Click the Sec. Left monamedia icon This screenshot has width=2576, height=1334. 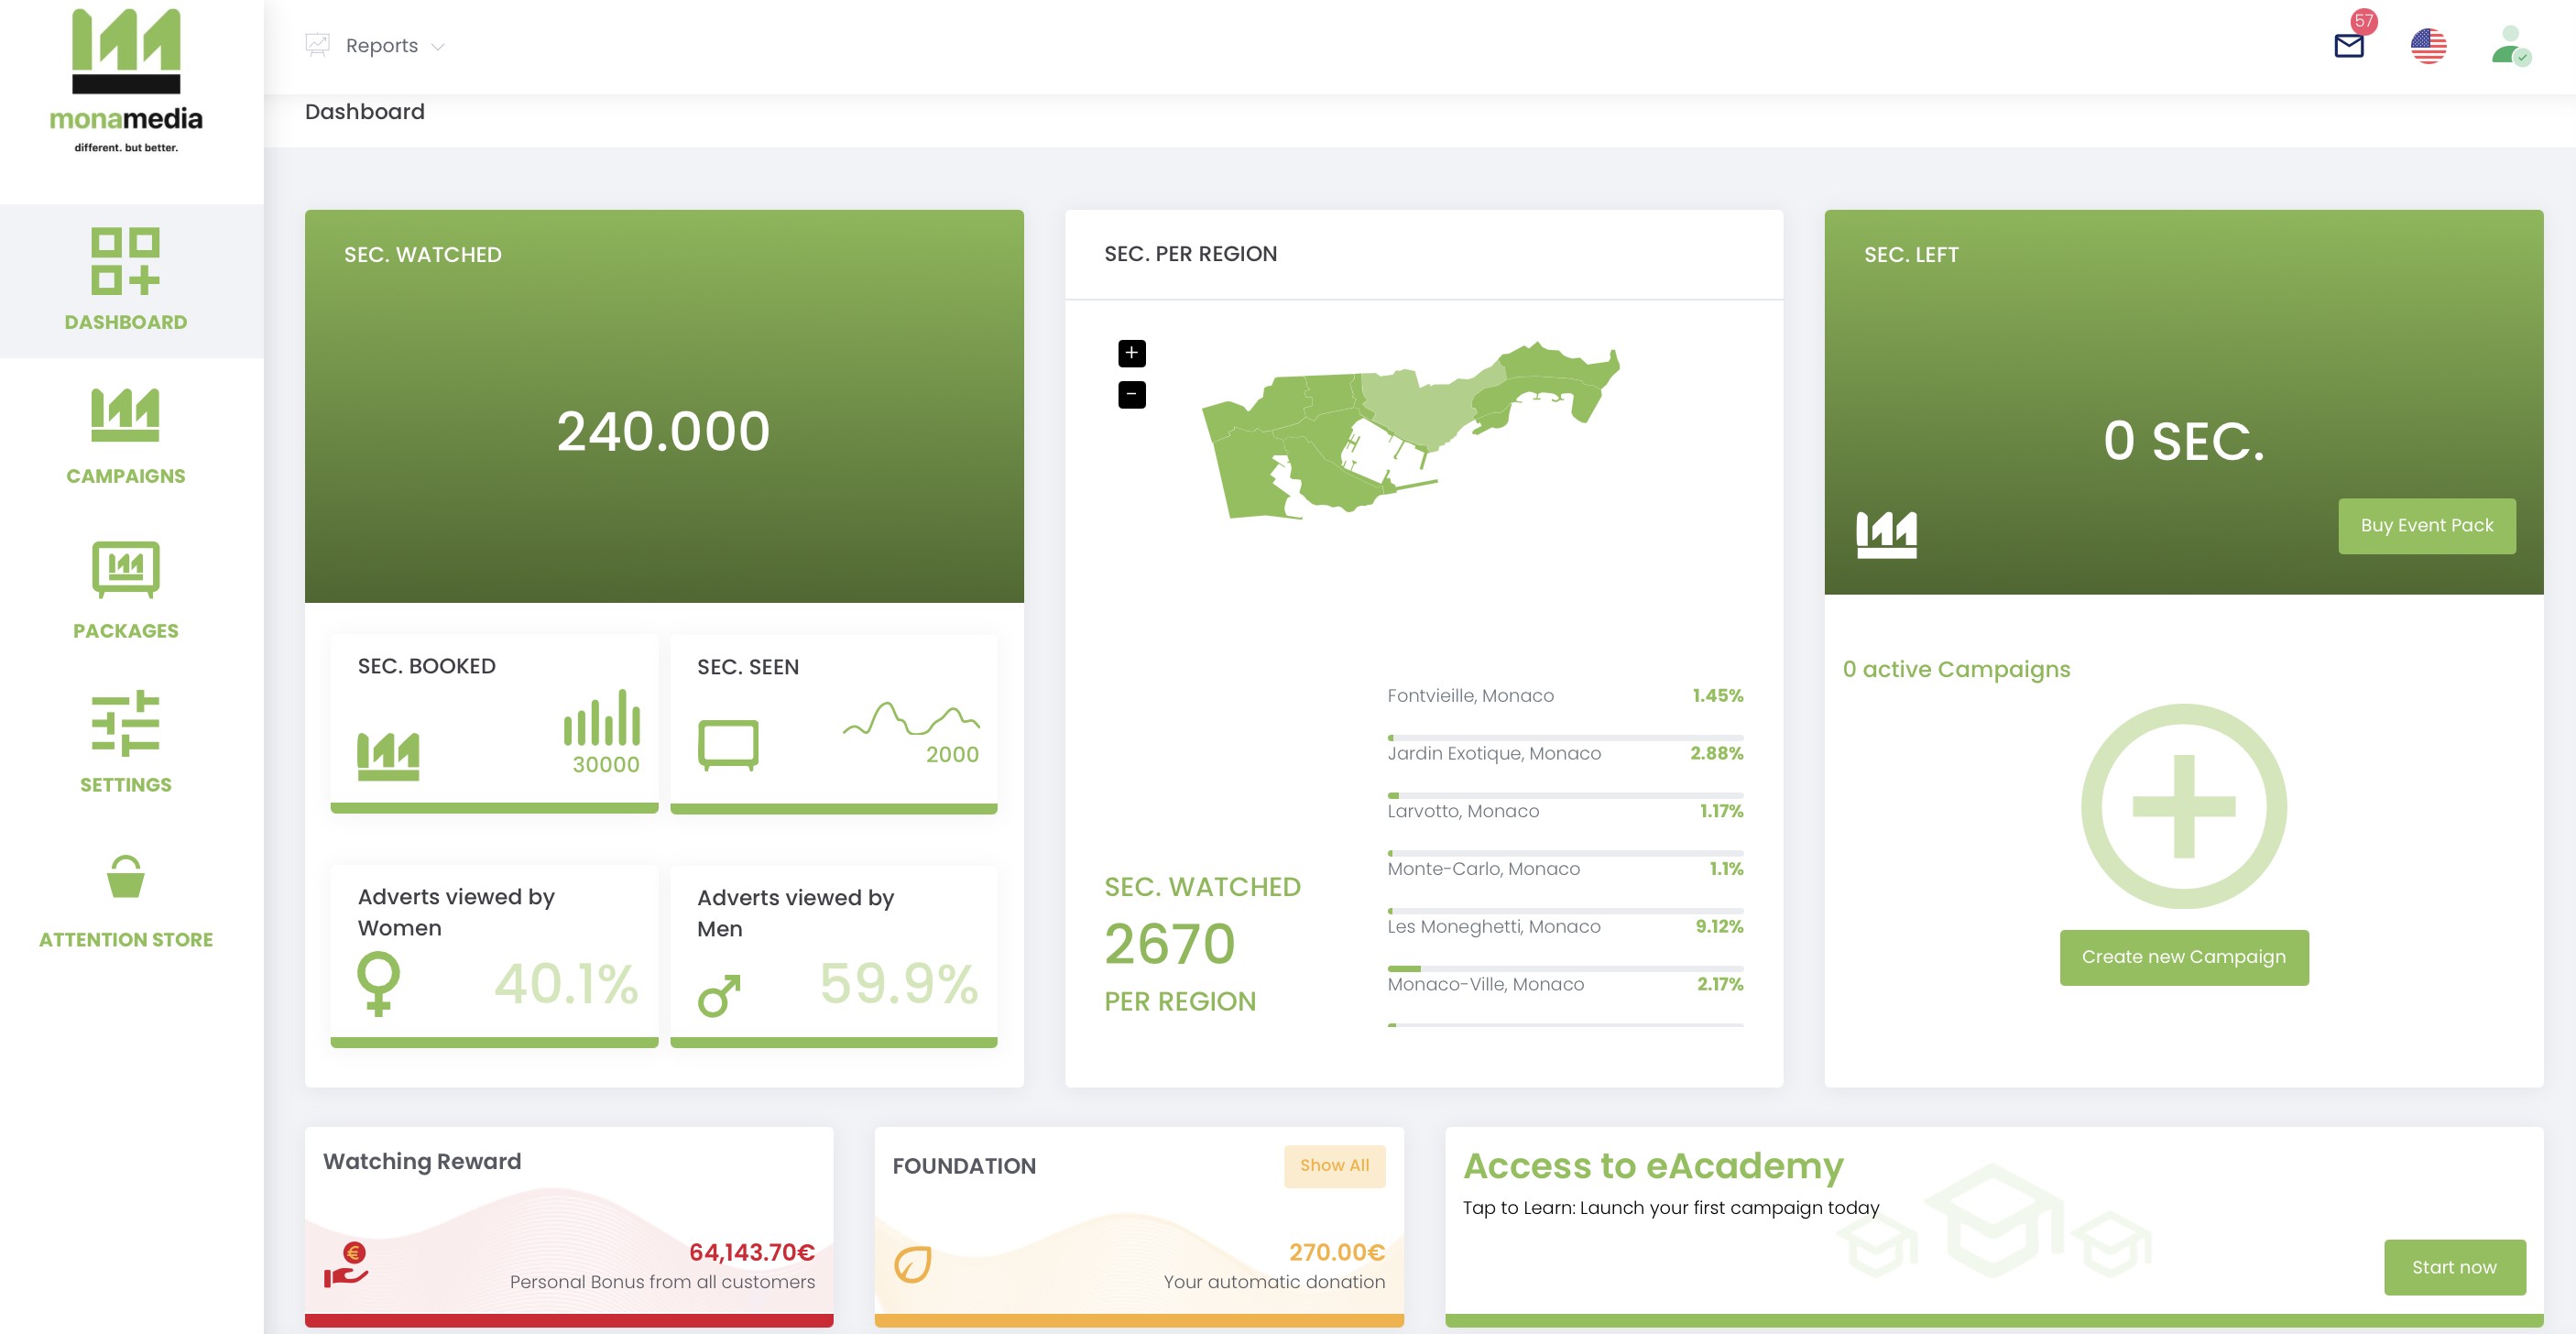[1886, 534]
